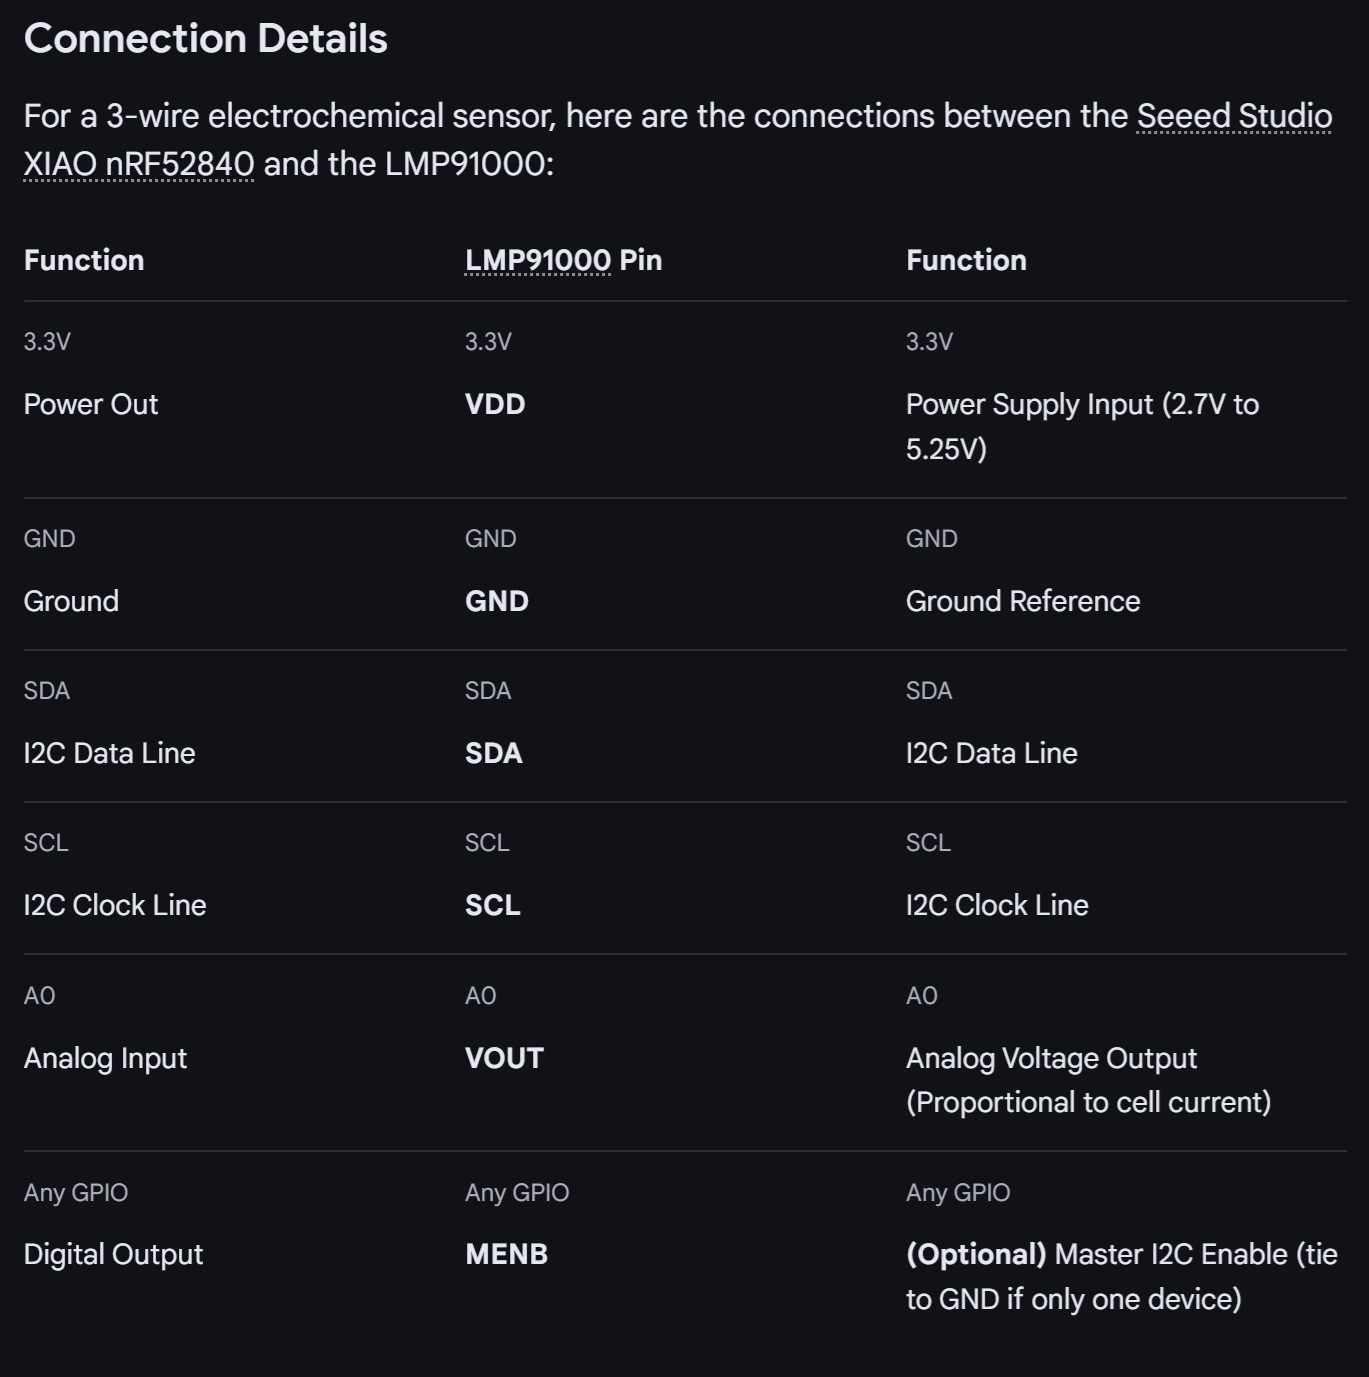Click the AO label above VOUT

pyautogui.click(x=480, y=996)
